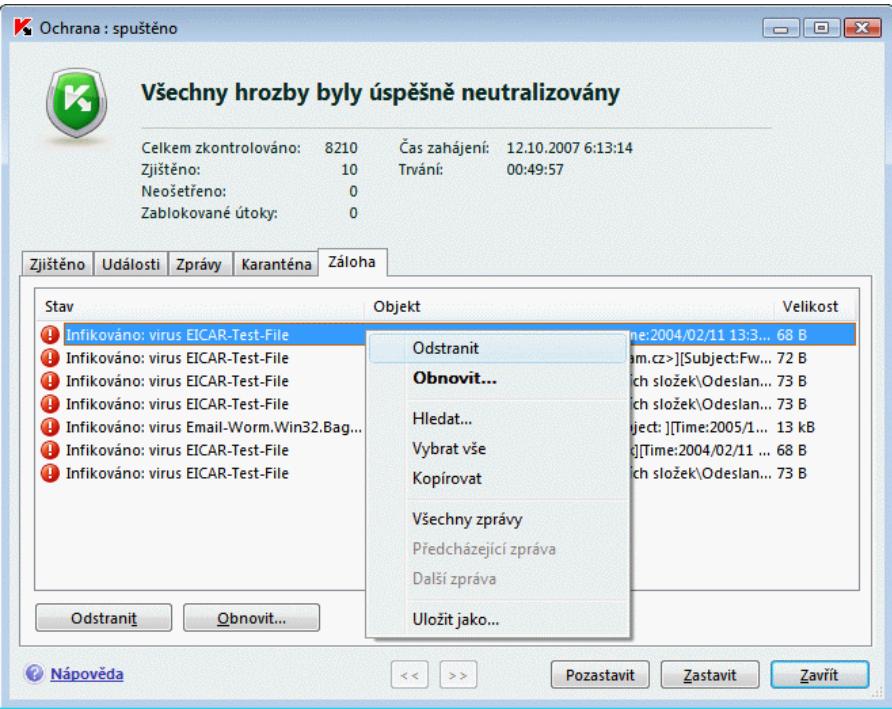Sort by the Stav column header

click(200, 307)
